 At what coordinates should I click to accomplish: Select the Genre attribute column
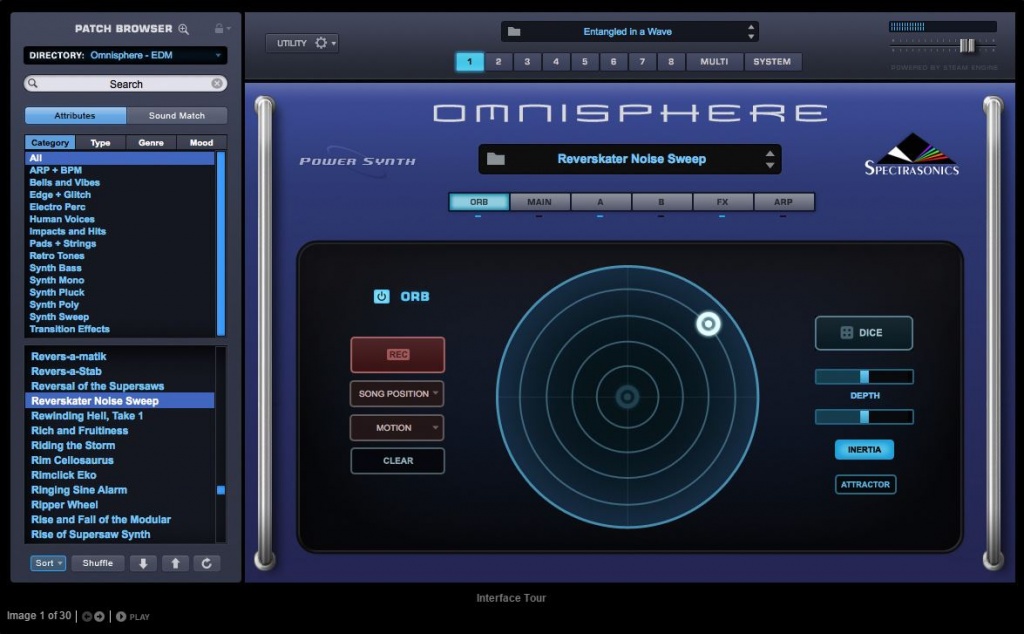point(151,142)
